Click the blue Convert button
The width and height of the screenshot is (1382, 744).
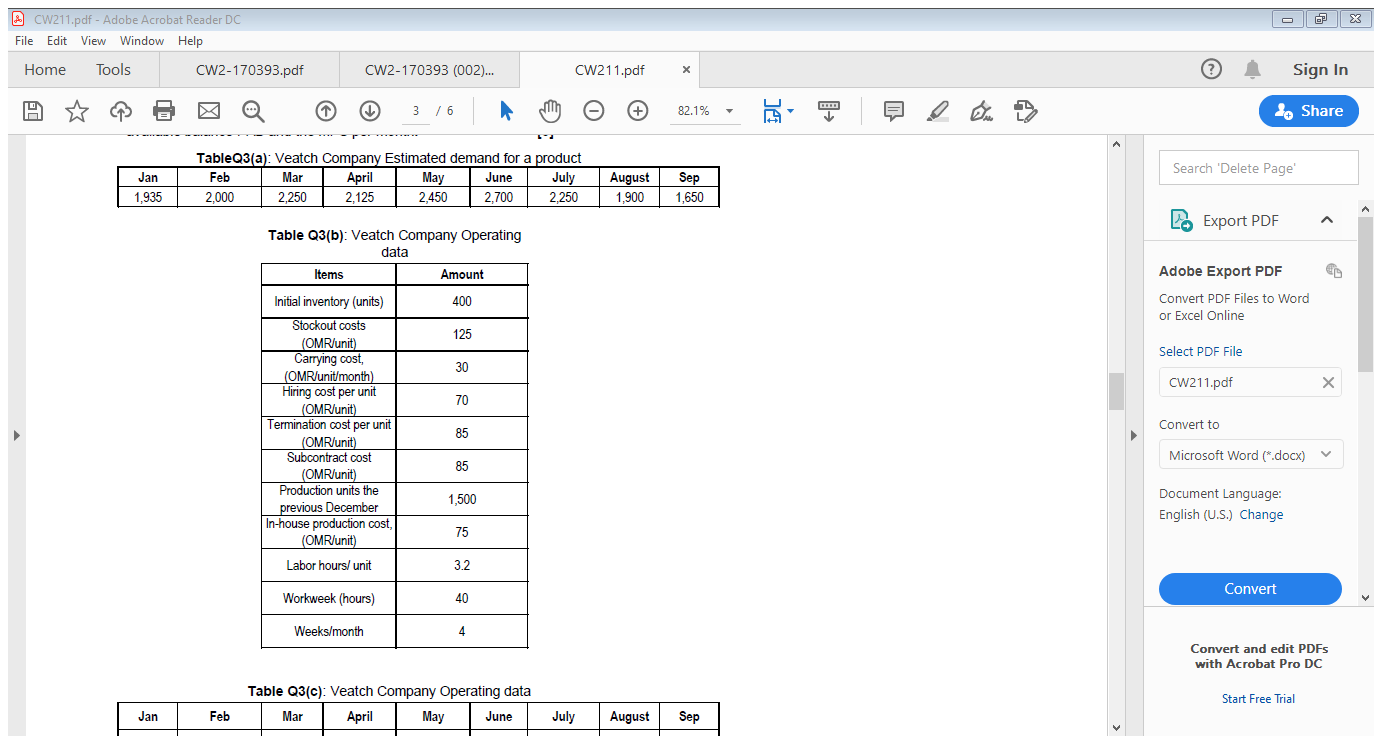point(1250,589)
